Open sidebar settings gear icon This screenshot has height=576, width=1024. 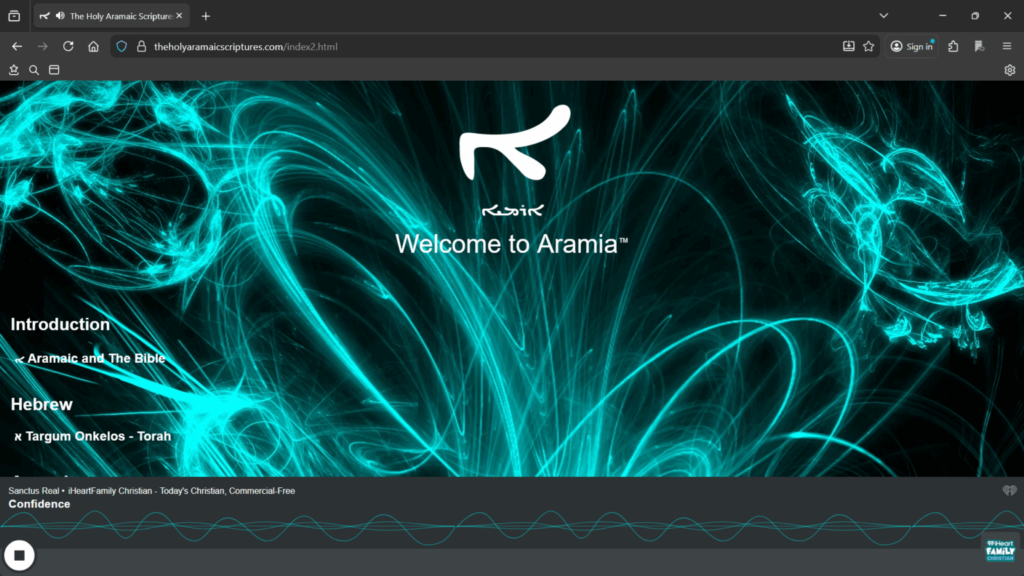tap(1010, 70)
